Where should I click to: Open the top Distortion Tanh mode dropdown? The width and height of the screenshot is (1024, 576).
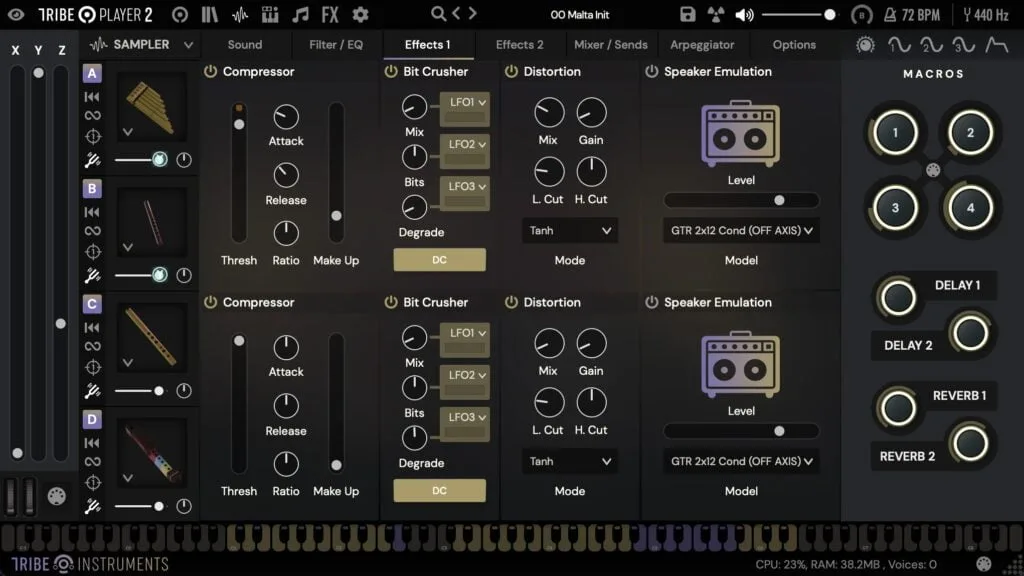coord(569,231)
